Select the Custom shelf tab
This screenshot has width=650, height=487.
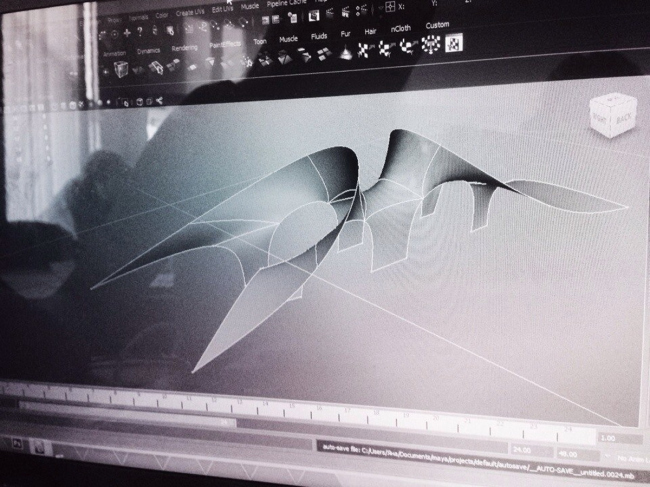[x=438, y=25]
